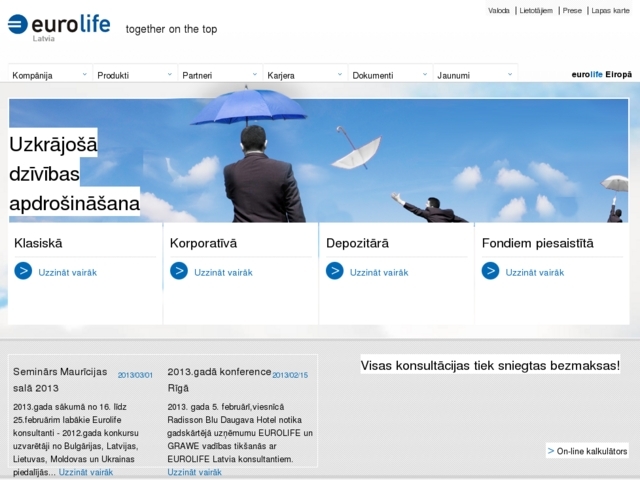Click Uzzināt vairāk under Klasiskā
The width and height of the screenshot is (640, 480).
point(67,272)
